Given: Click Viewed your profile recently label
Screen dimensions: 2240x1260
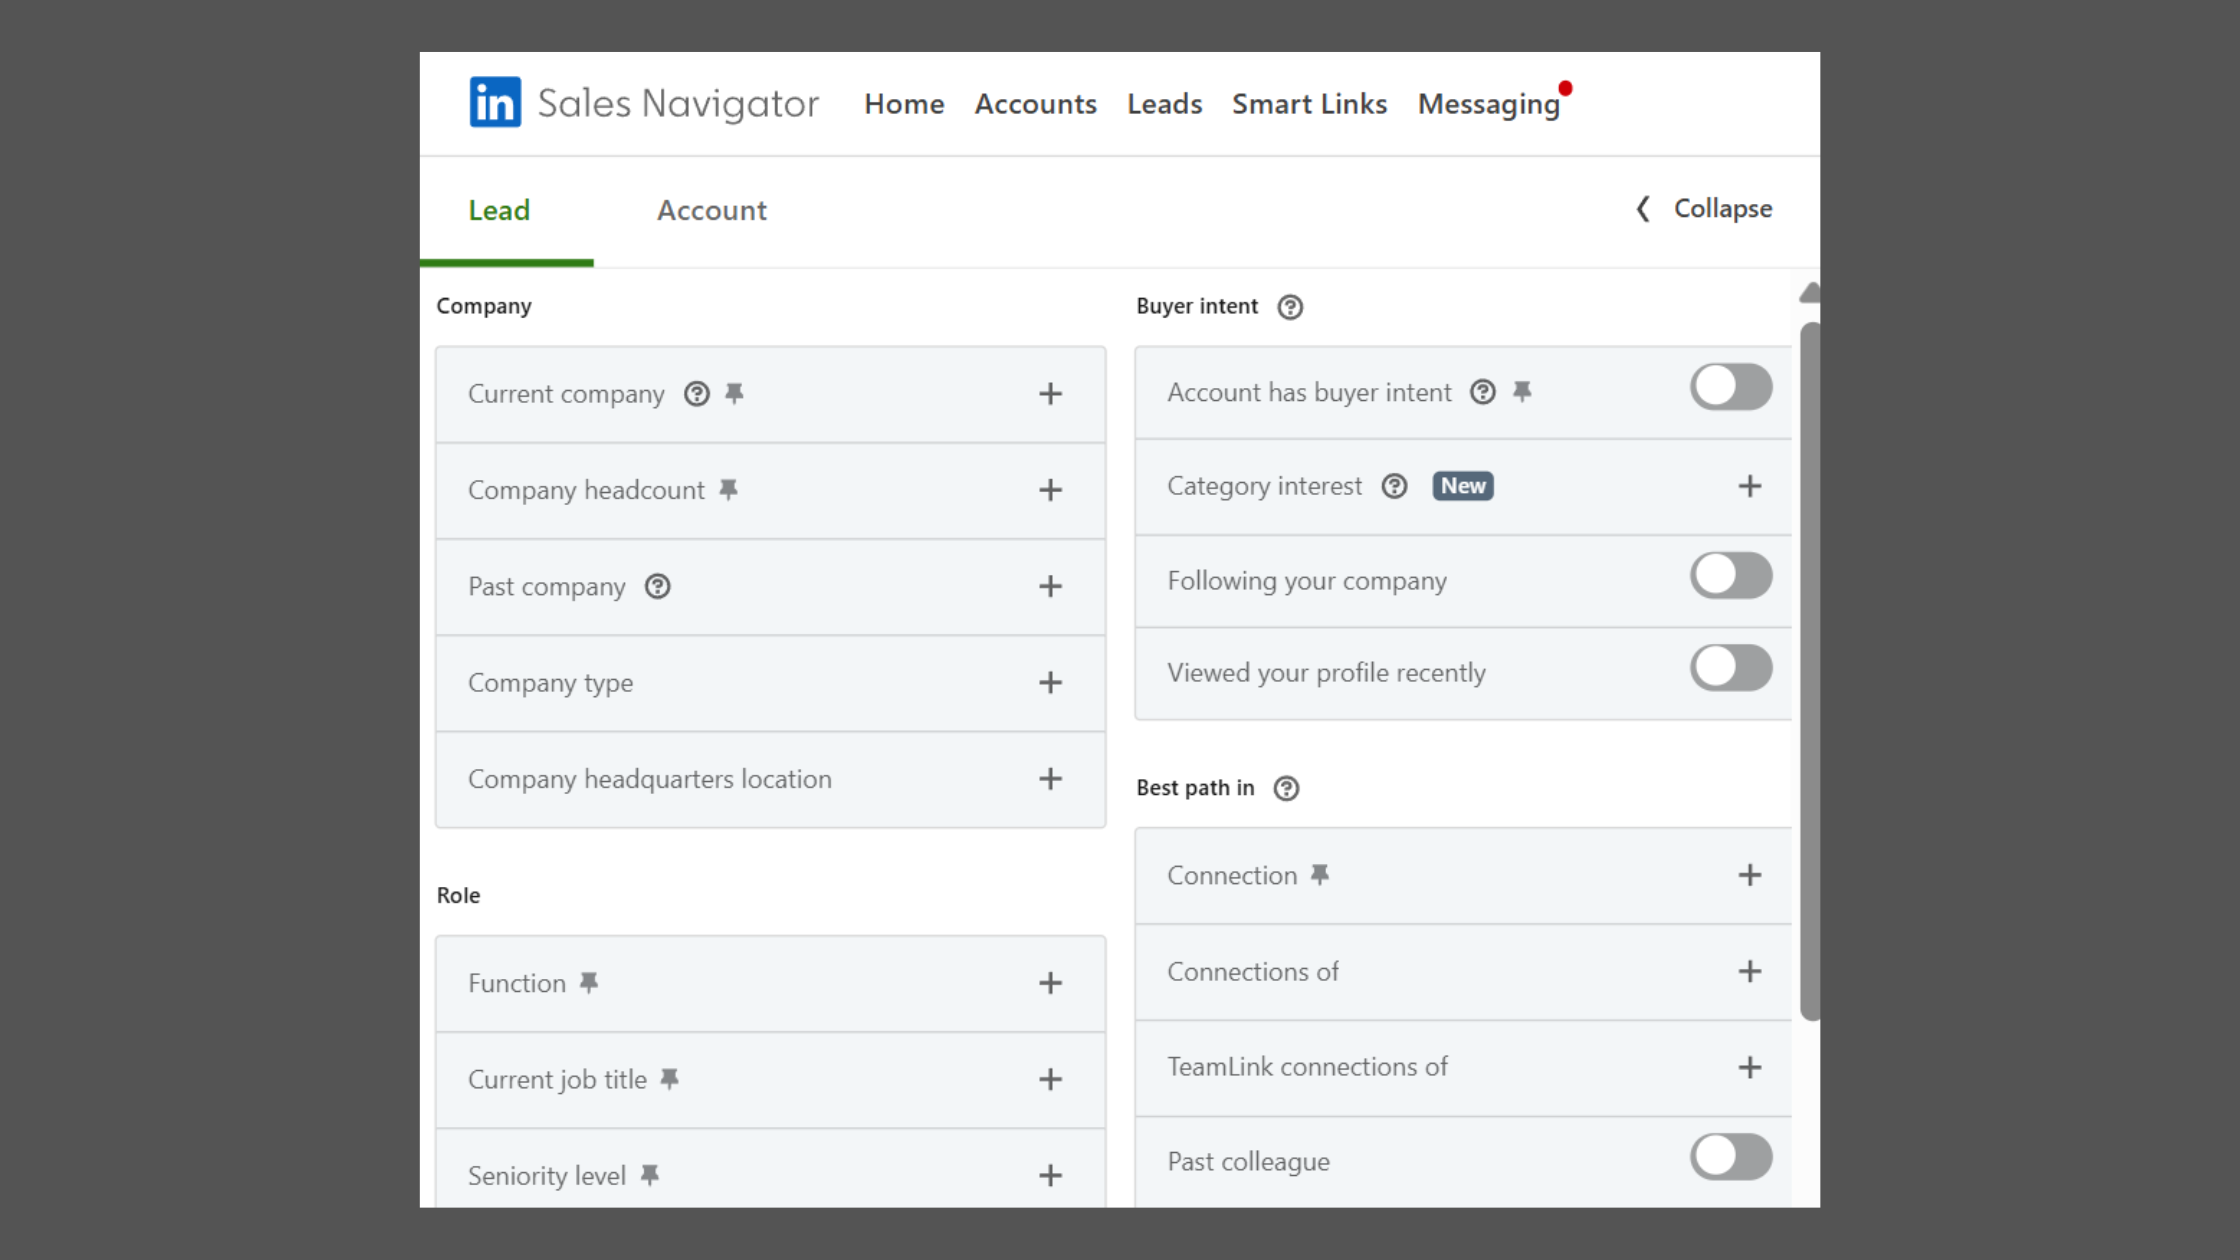Looking at the screenshot, I should tap(1326, 673).
